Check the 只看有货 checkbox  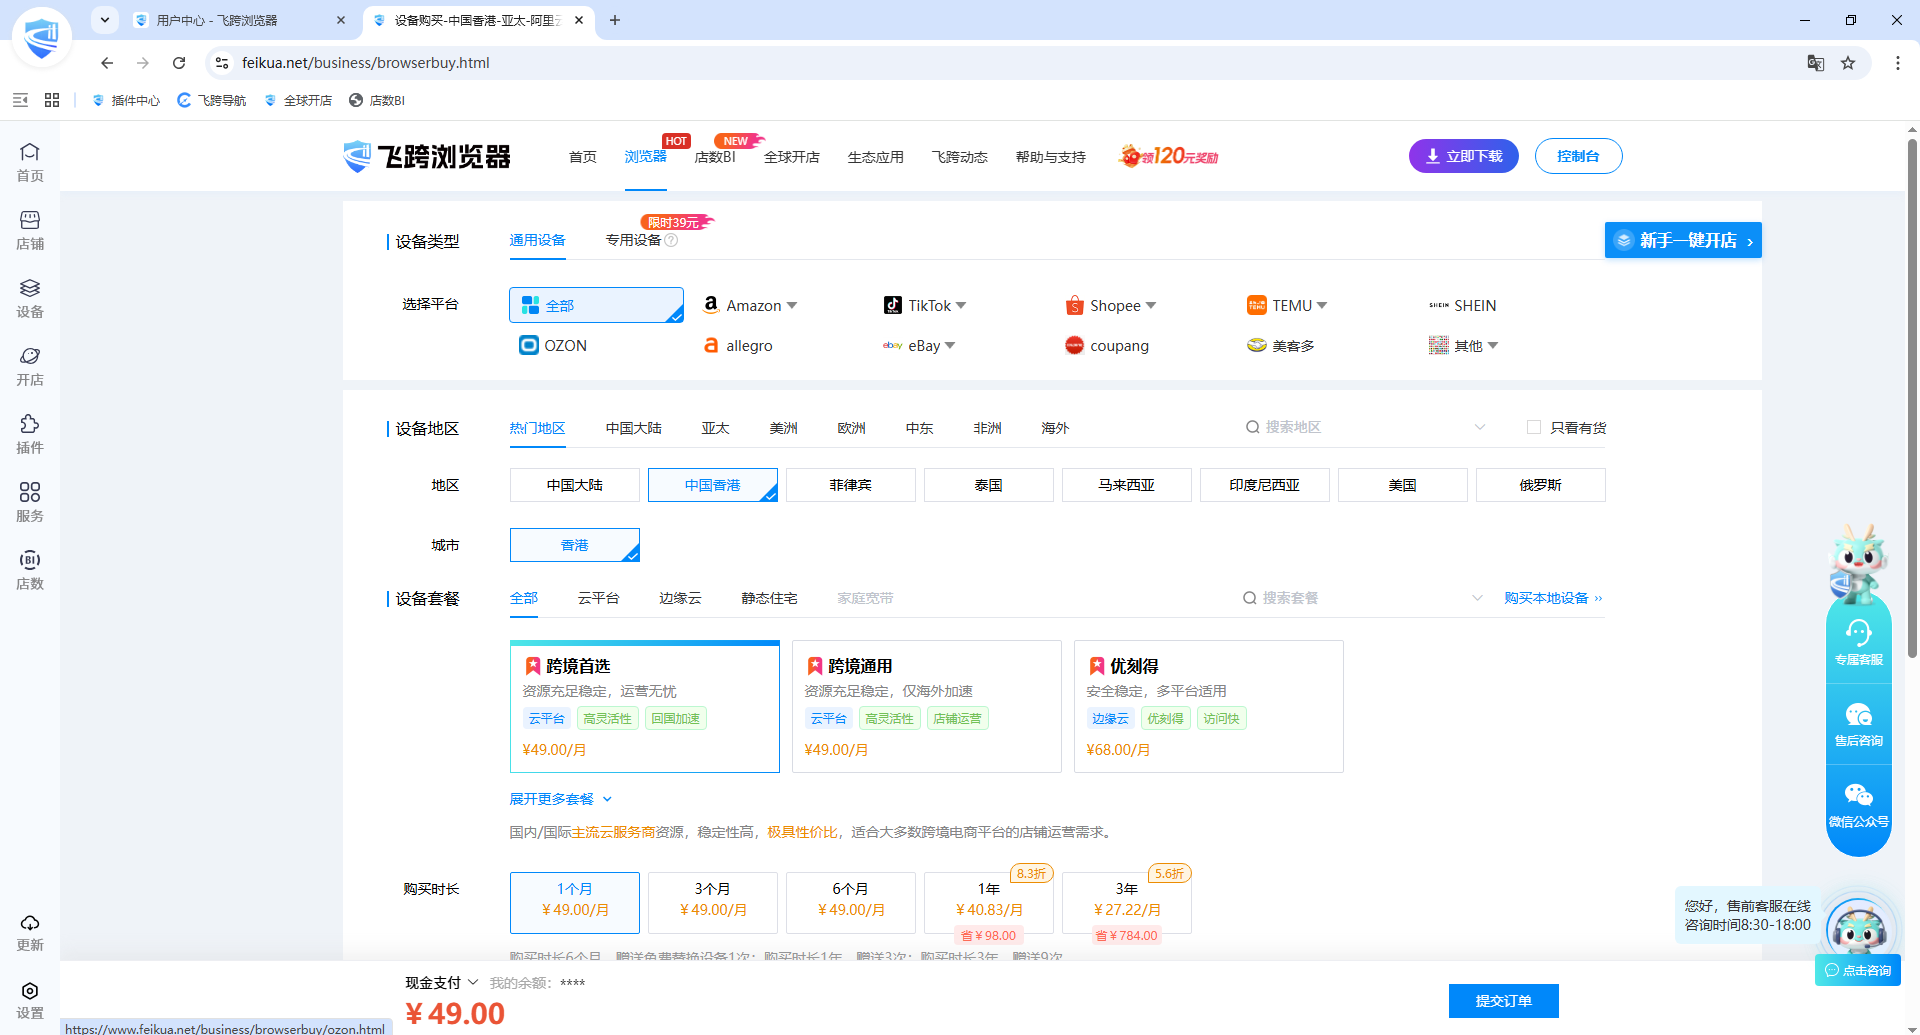1534,427
